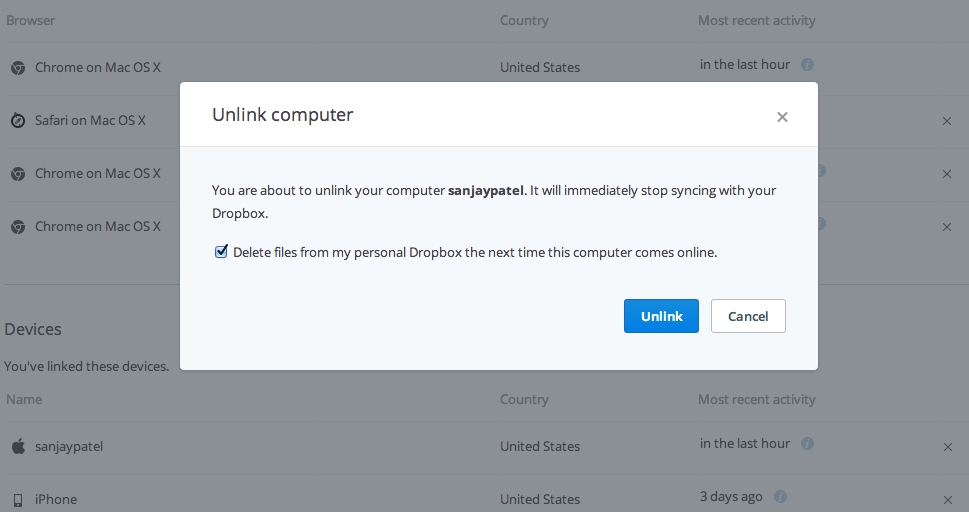Image resolution: width=969 pixels, height=512 pixels.
Task: Click the Safari browser icon
Action: pos(18,120)
